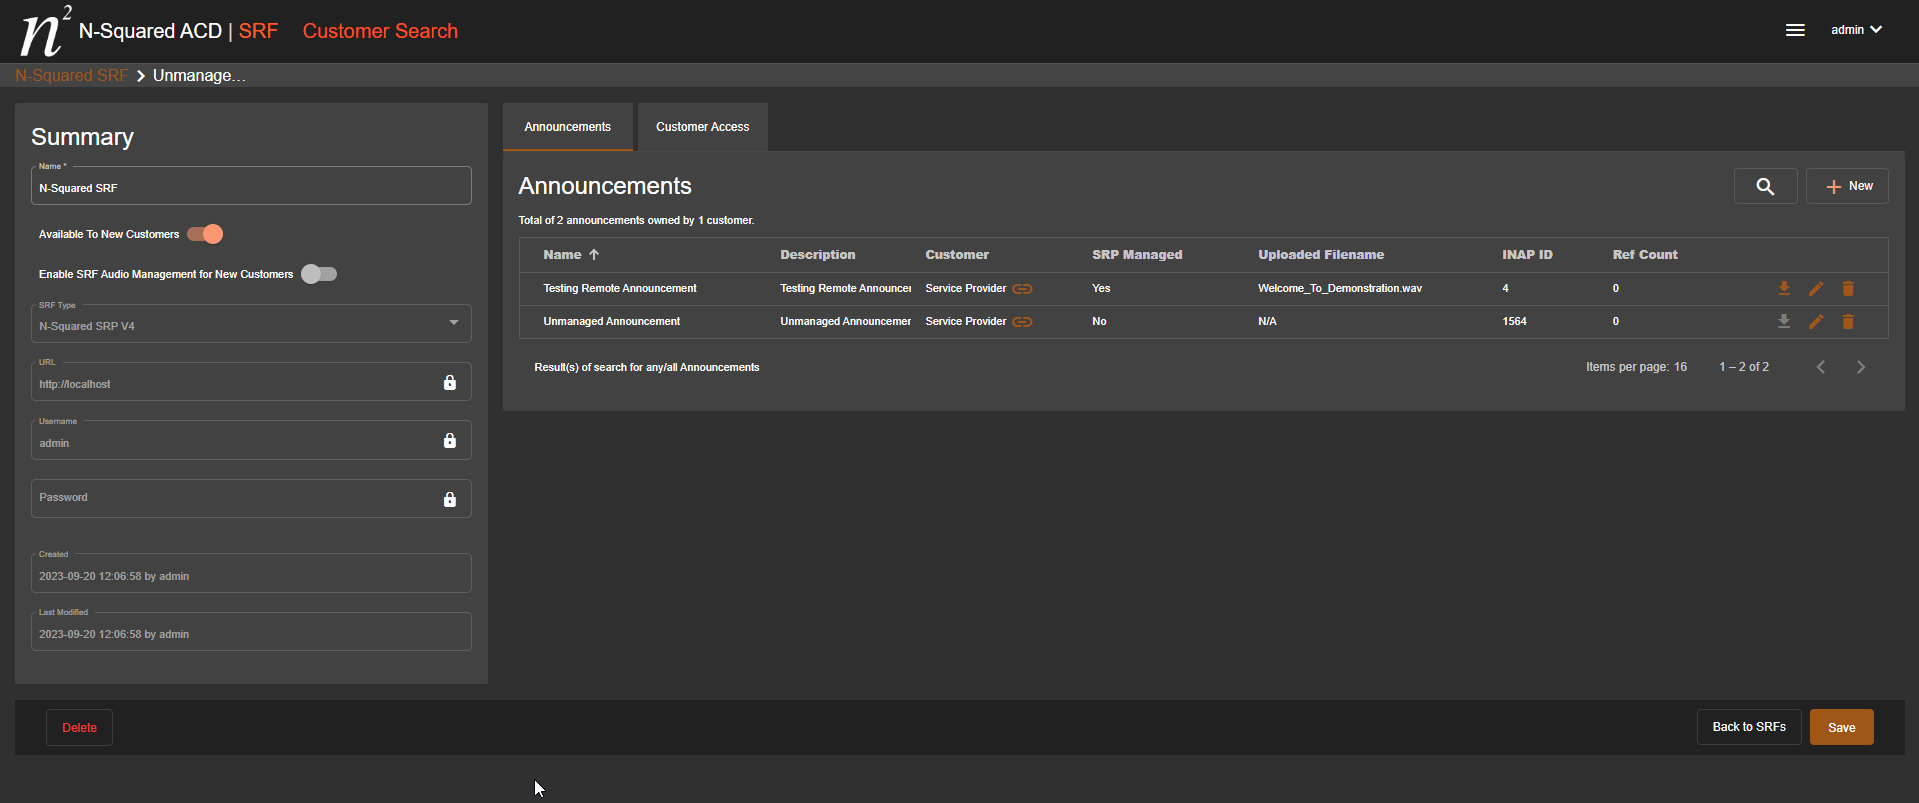Edit the Testing Remote Announcement row
Viewport: 1919px width, 803px height.
(1816, 289)
